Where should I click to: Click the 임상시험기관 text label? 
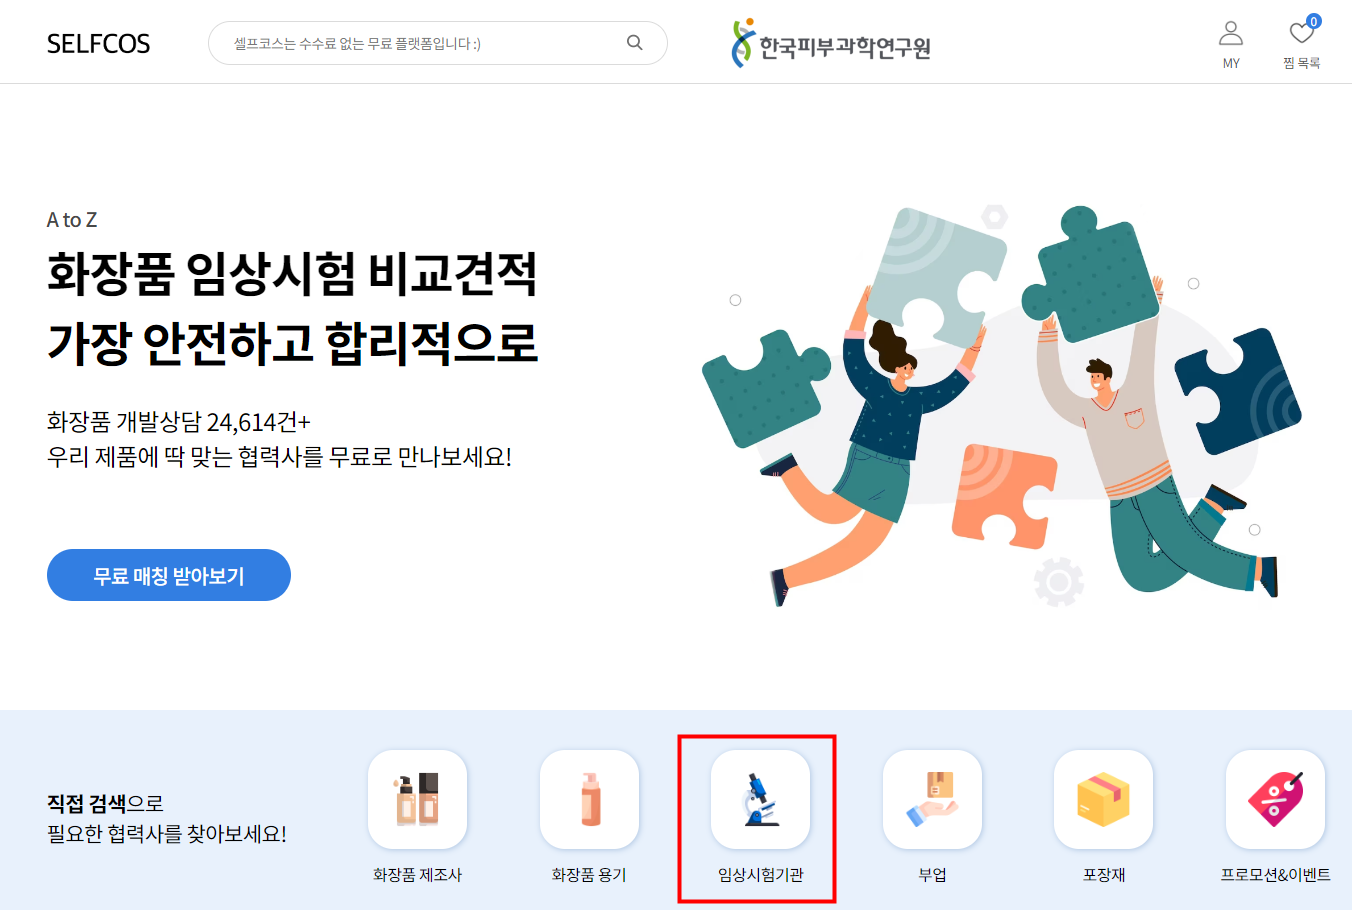(760, 875)
